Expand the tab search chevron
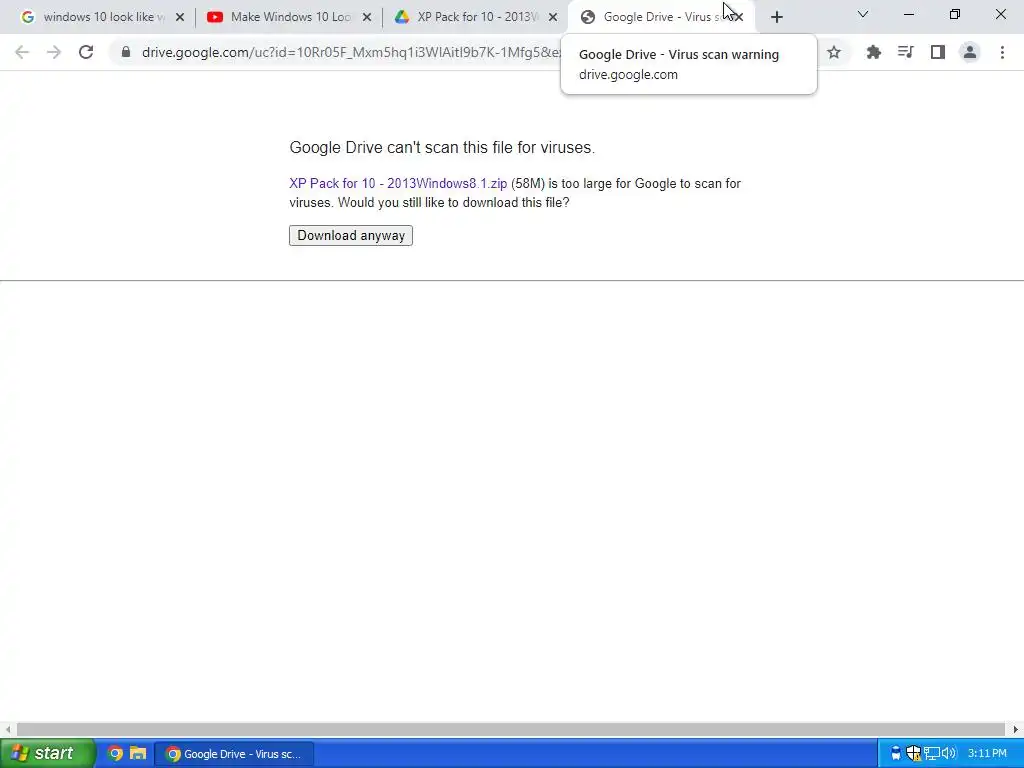The image size is (1024, 768). (x=863, y=14)
